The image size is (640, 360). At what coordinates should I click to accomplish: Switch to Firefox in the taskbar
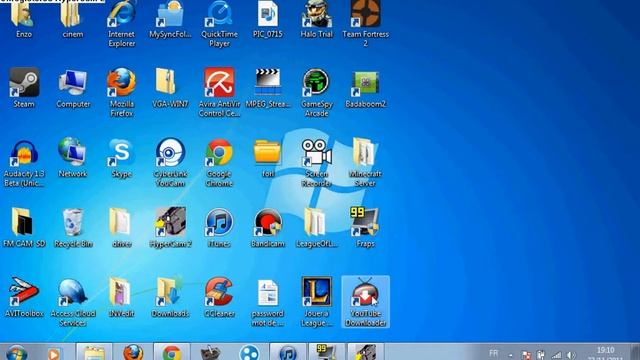tap(133, 352)
